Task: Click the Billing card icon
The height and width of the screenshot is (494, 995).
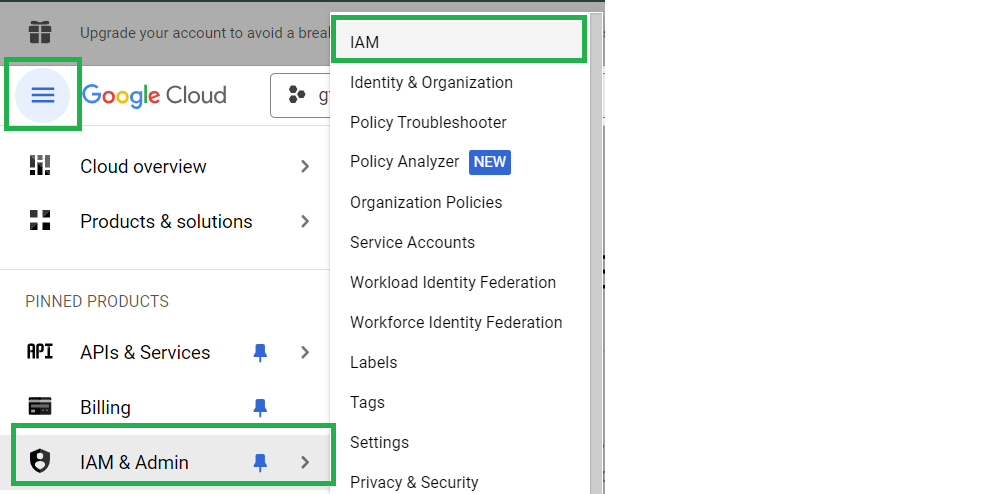Action: 40,407
